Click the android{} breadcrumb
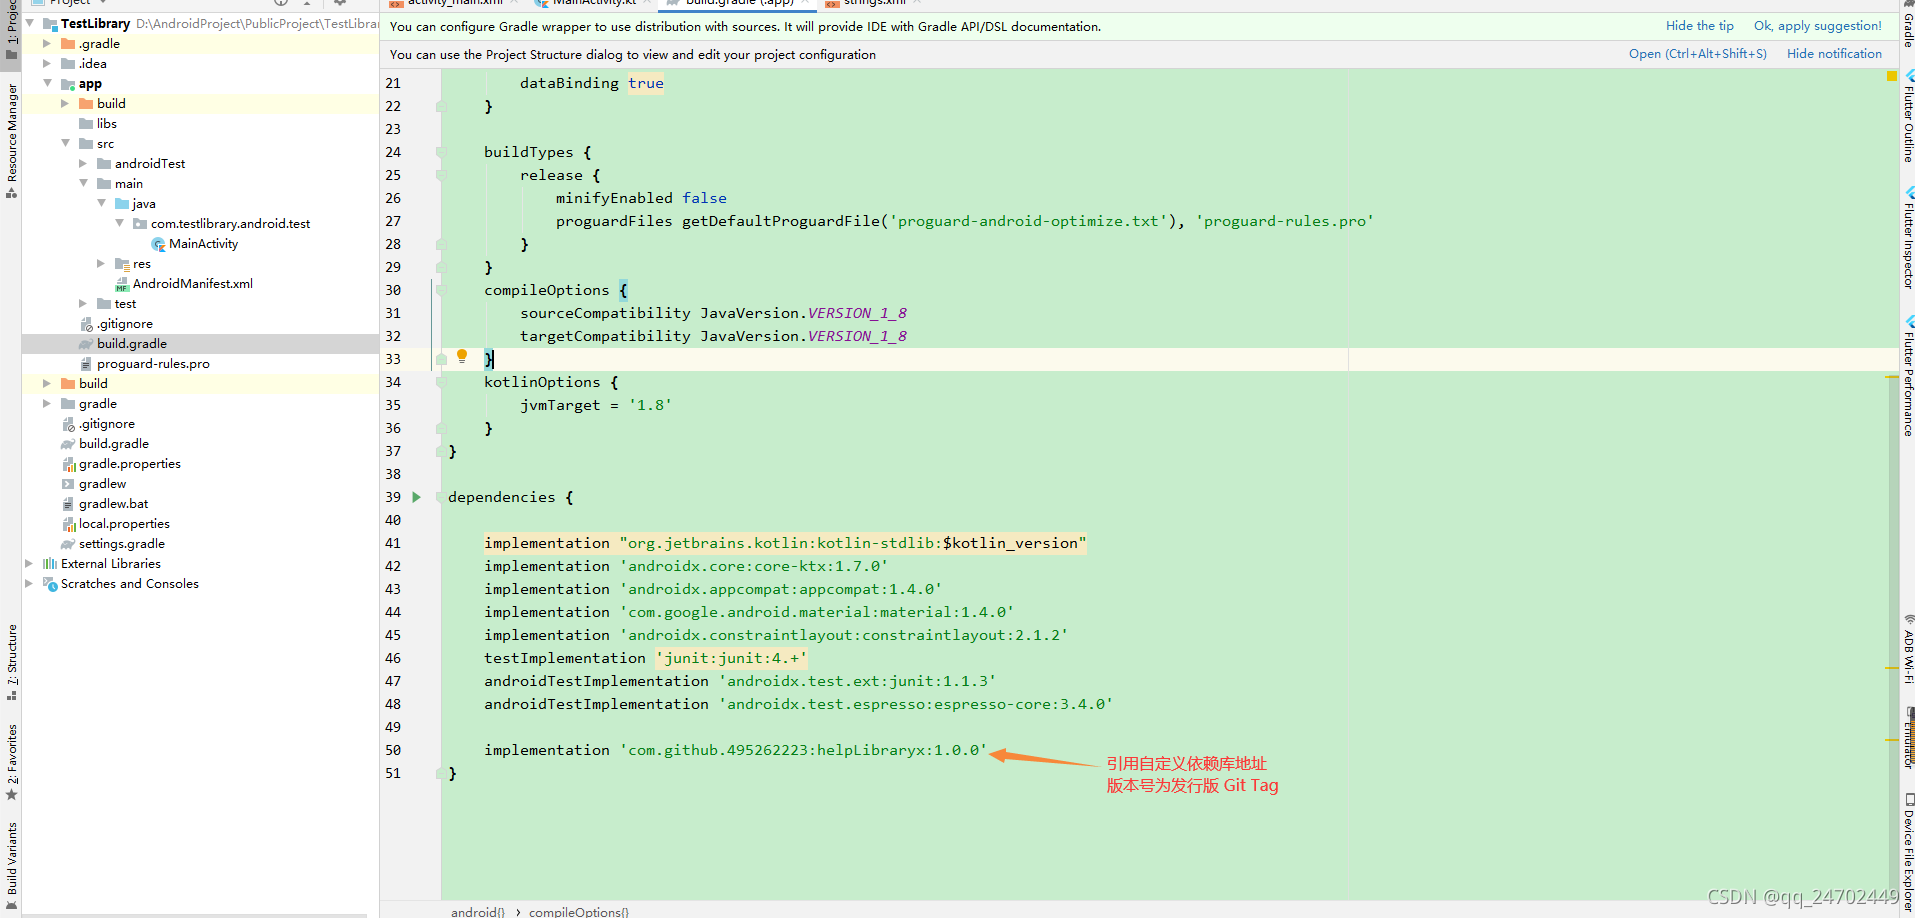The width and height of the screenshot is (1915, 918). pos(478,912)
